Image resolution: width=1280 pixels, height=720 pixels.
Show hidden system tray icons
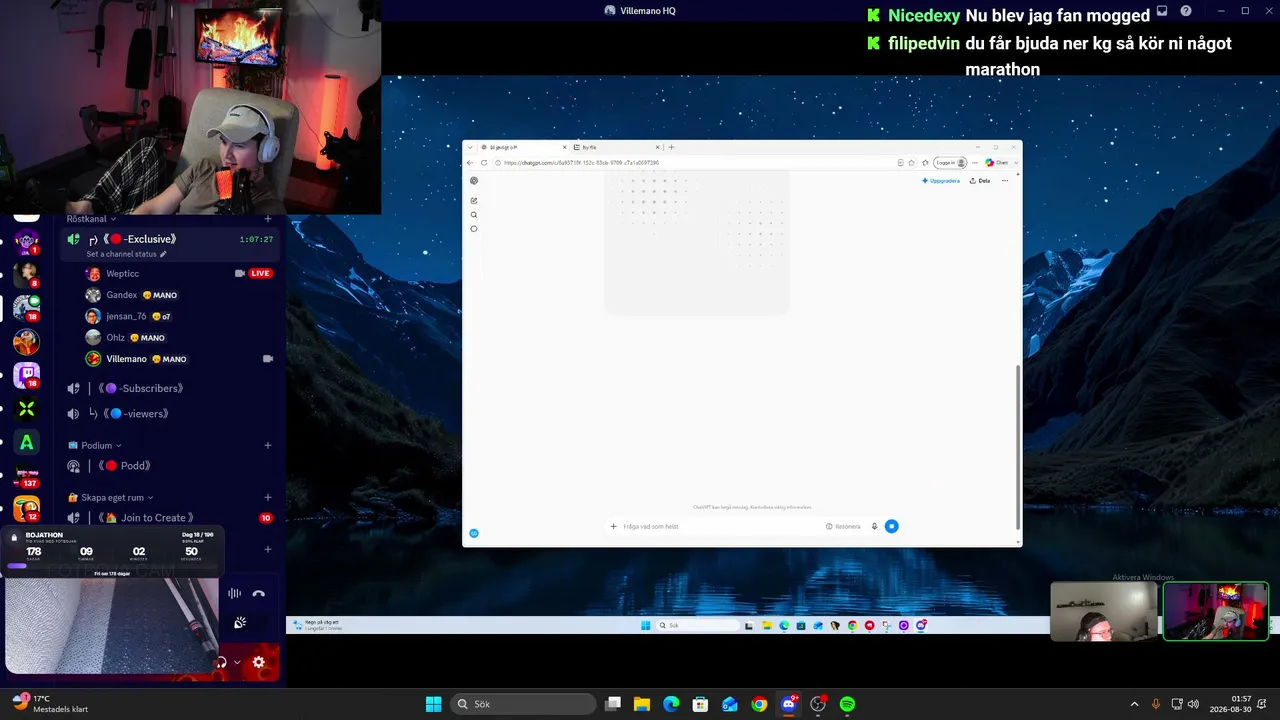tap(1134, 704)
